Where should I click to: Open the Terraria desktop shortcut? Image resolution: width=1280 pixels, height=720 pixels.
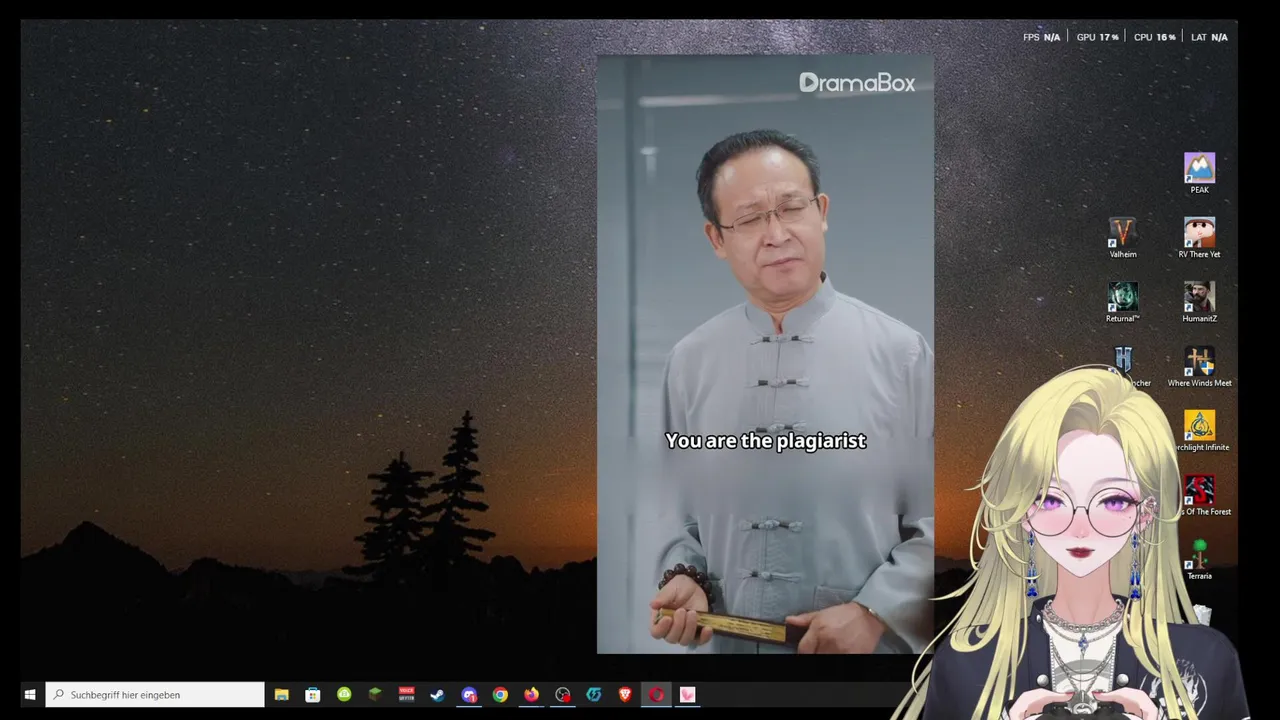pyautogui.click(x=1199, y=560)
